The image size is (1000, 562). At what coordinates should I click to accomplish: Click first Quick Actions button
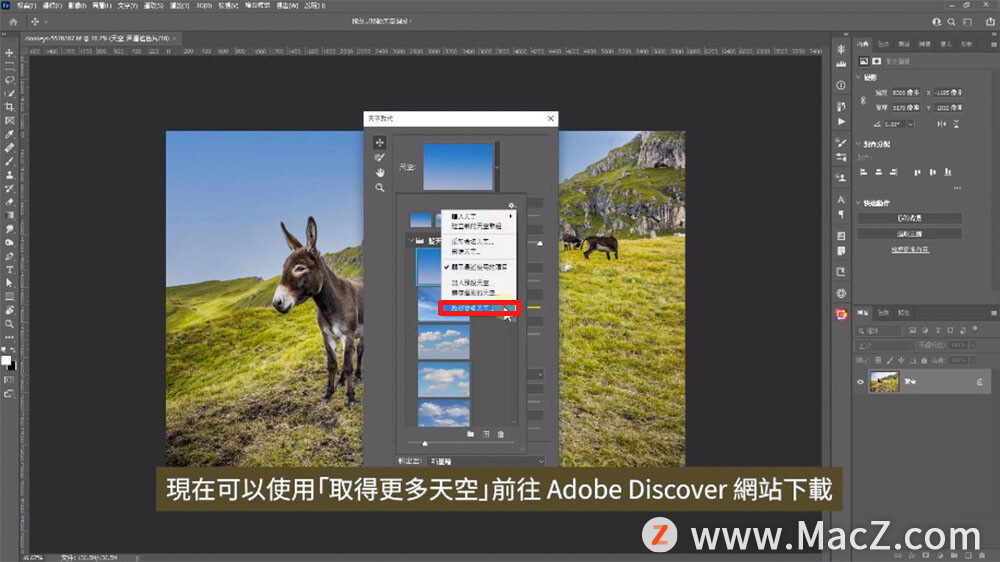(x=909, y=218)
